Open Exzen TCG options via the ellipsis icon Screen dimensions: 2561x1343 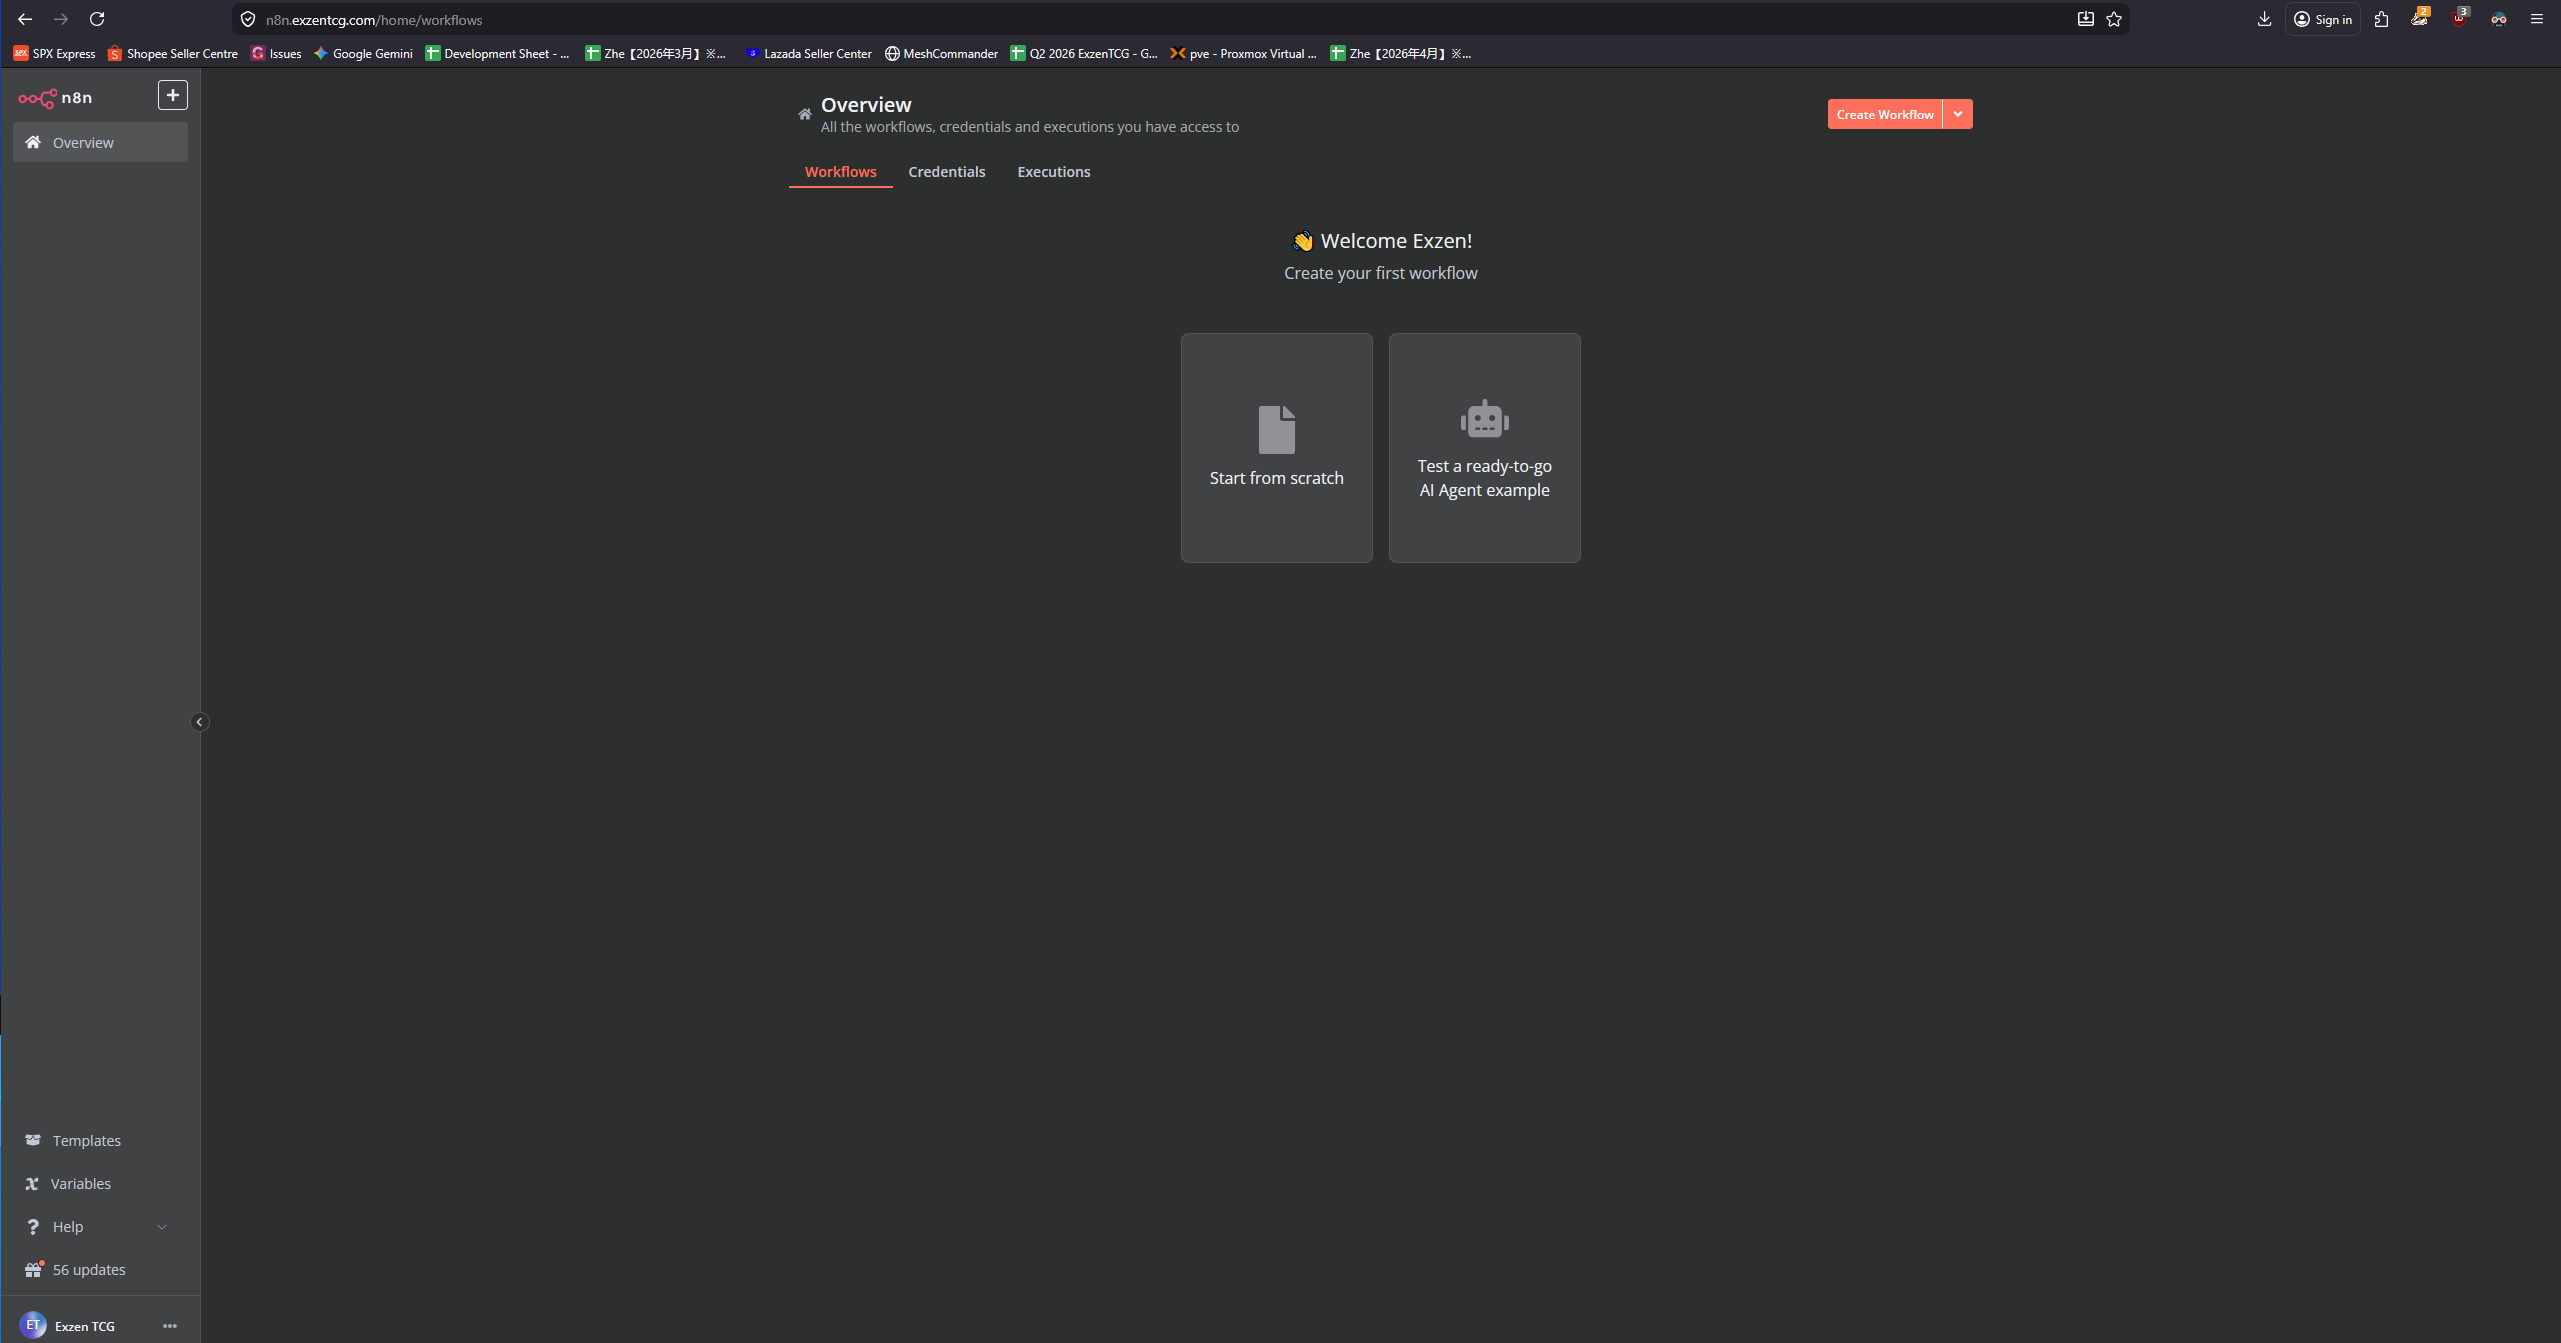(x=168, y=1325)
